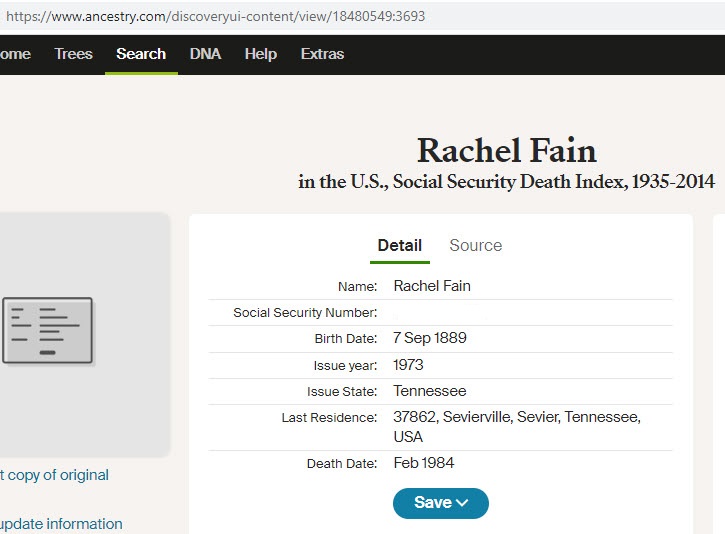Open the Extras menu
Viewport: 725px width, 534px height.
(322, 54)
